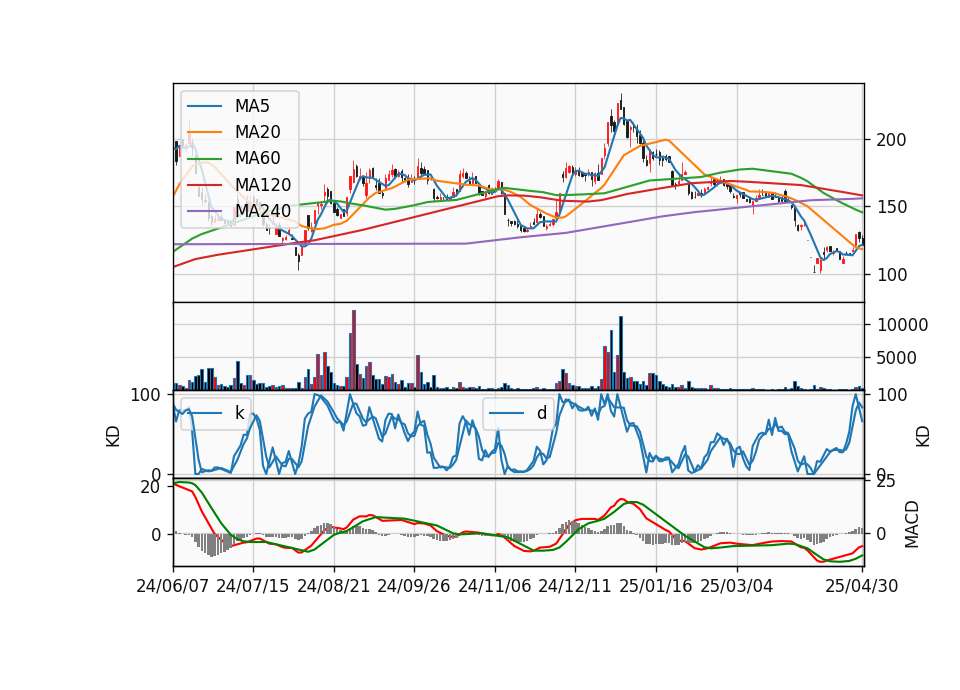Click the 24/08/21 date tick label
Viewport: 960px width, 690px height.
[x=334, y=586]
